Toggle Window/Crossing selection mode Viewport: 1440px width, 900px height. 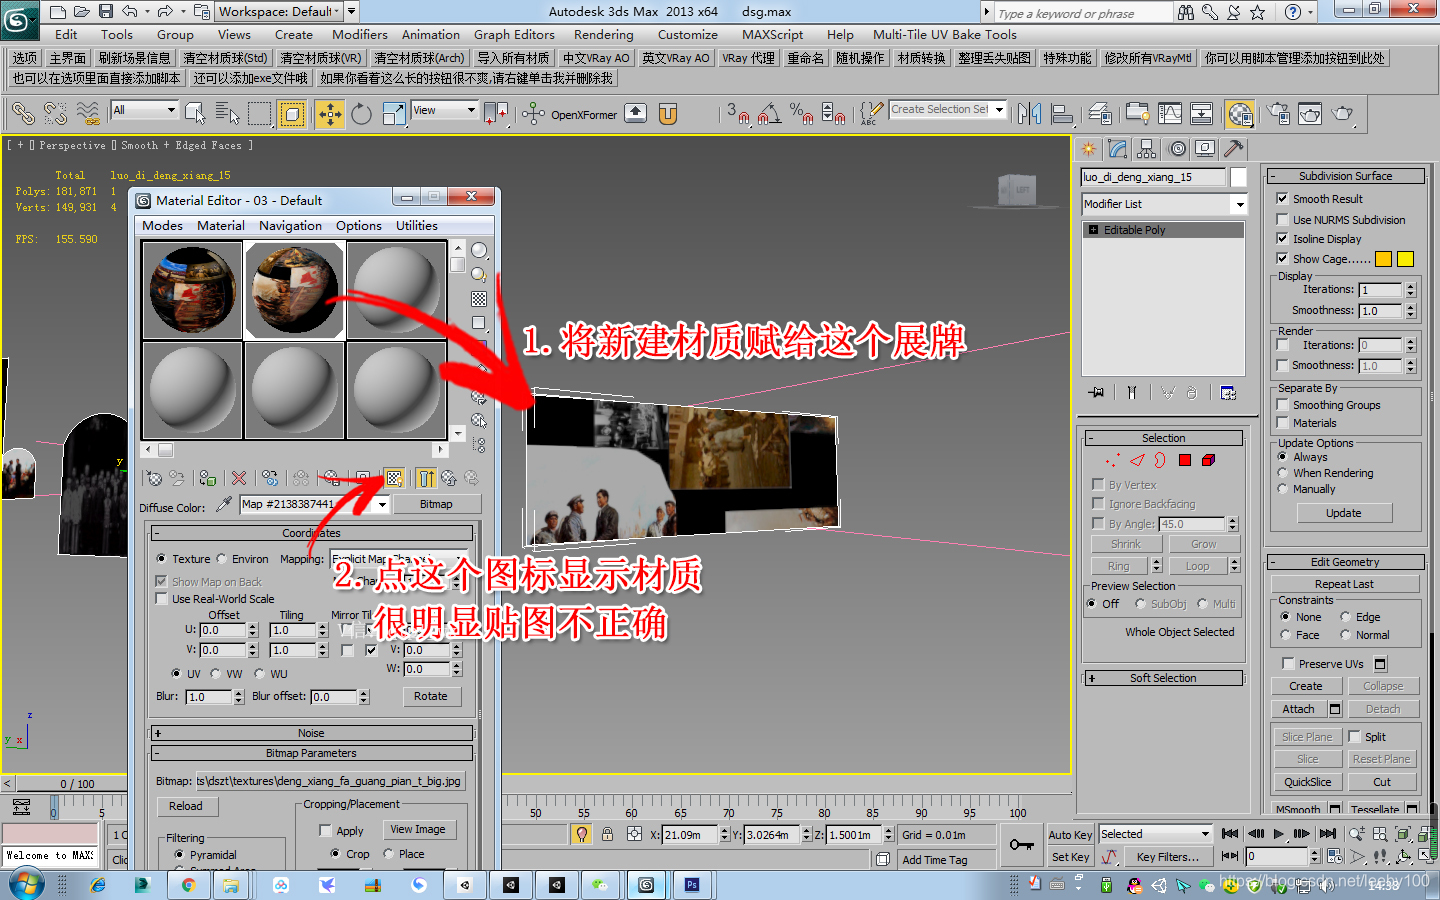click(292, 114)
